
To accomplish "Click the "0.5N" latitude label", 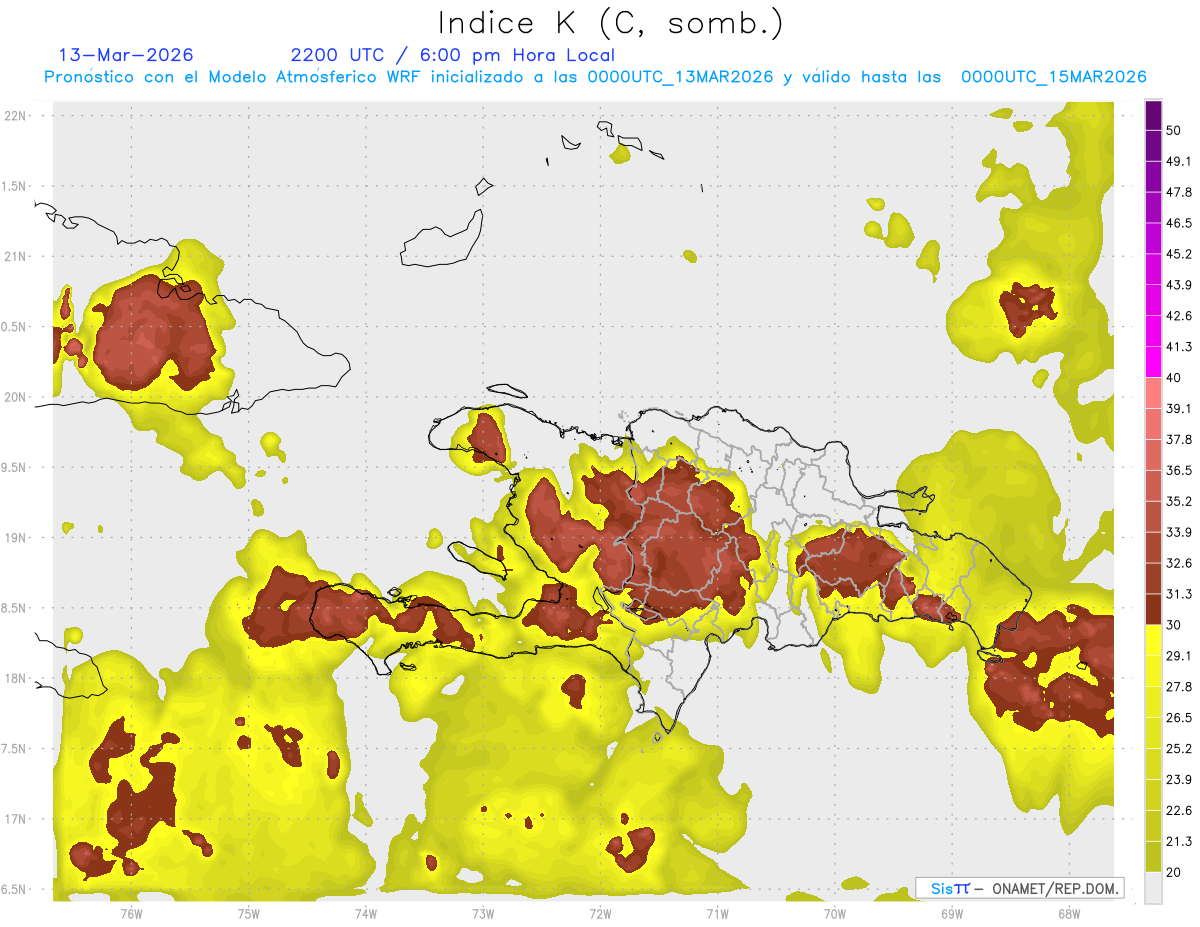I will [x=13, y=327].
